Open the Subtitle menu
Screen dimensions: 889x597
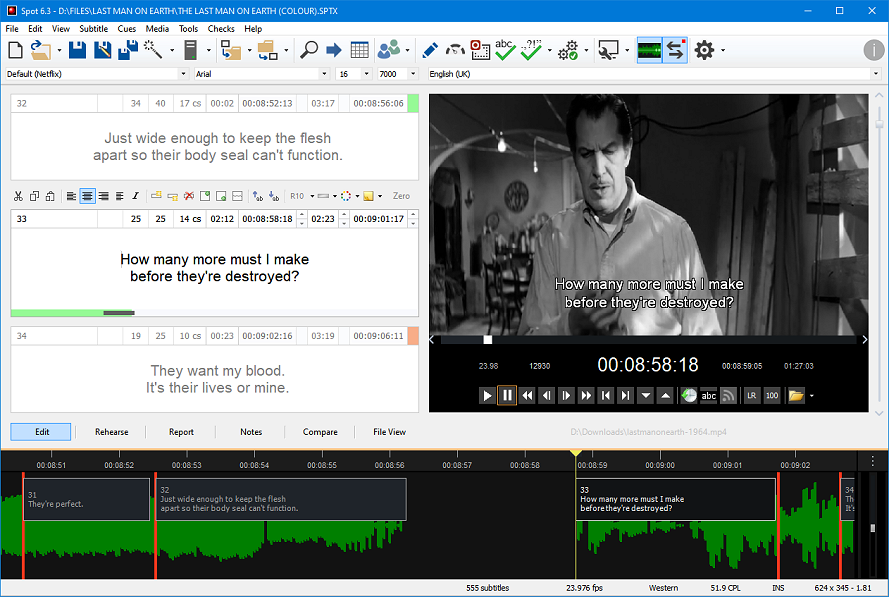(94, 28)
